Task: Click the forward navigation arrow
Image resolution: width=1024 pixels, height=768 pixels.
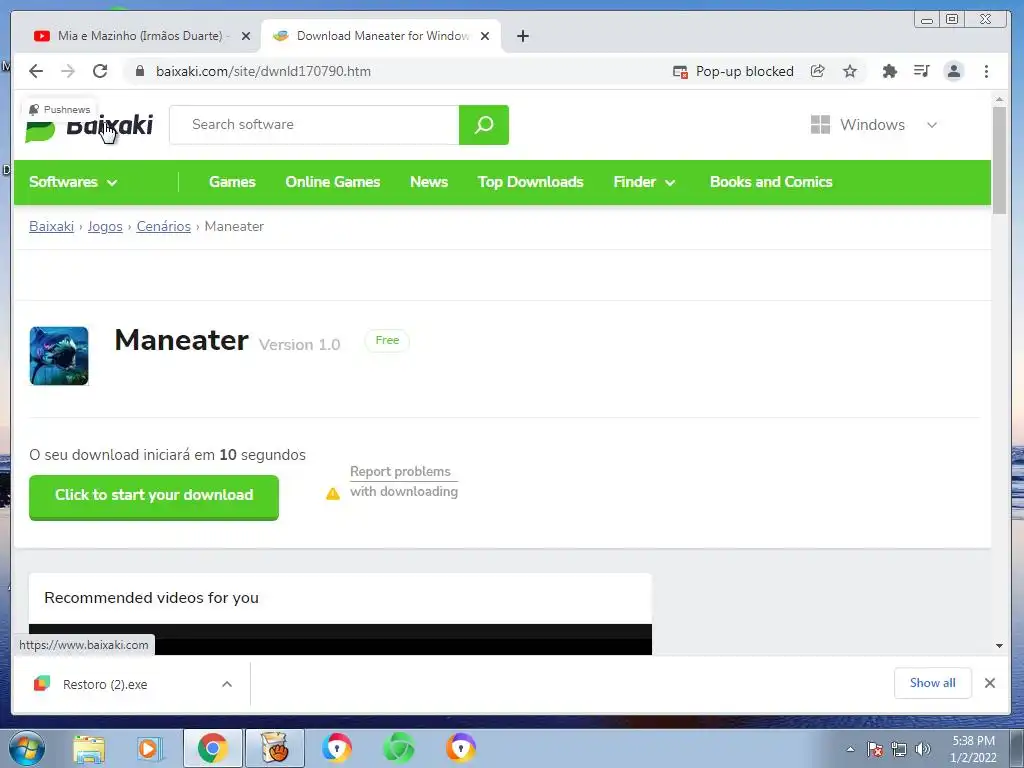Action: pos(68,71)
